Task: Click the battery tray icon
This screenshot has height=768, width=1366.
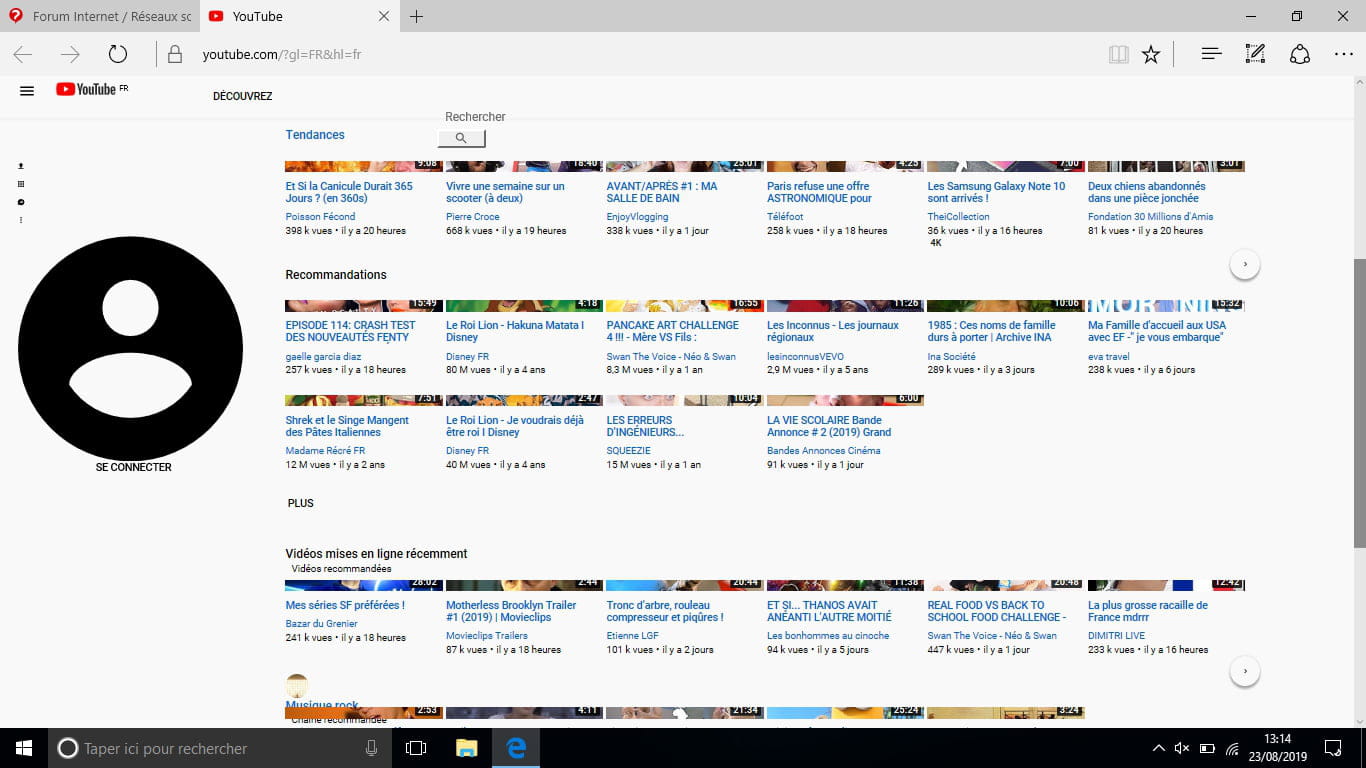Action: 1207,748
